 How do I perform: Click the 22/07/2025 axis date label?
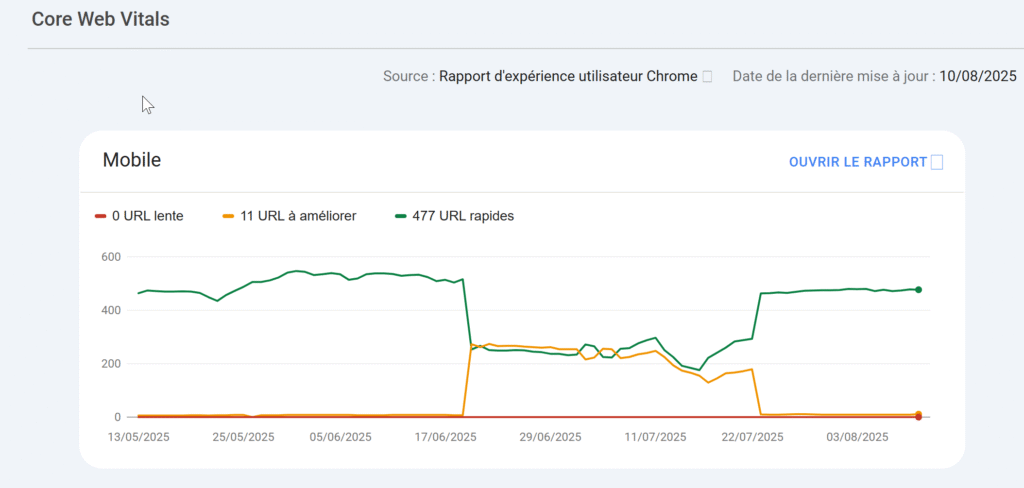click(752, 437)
